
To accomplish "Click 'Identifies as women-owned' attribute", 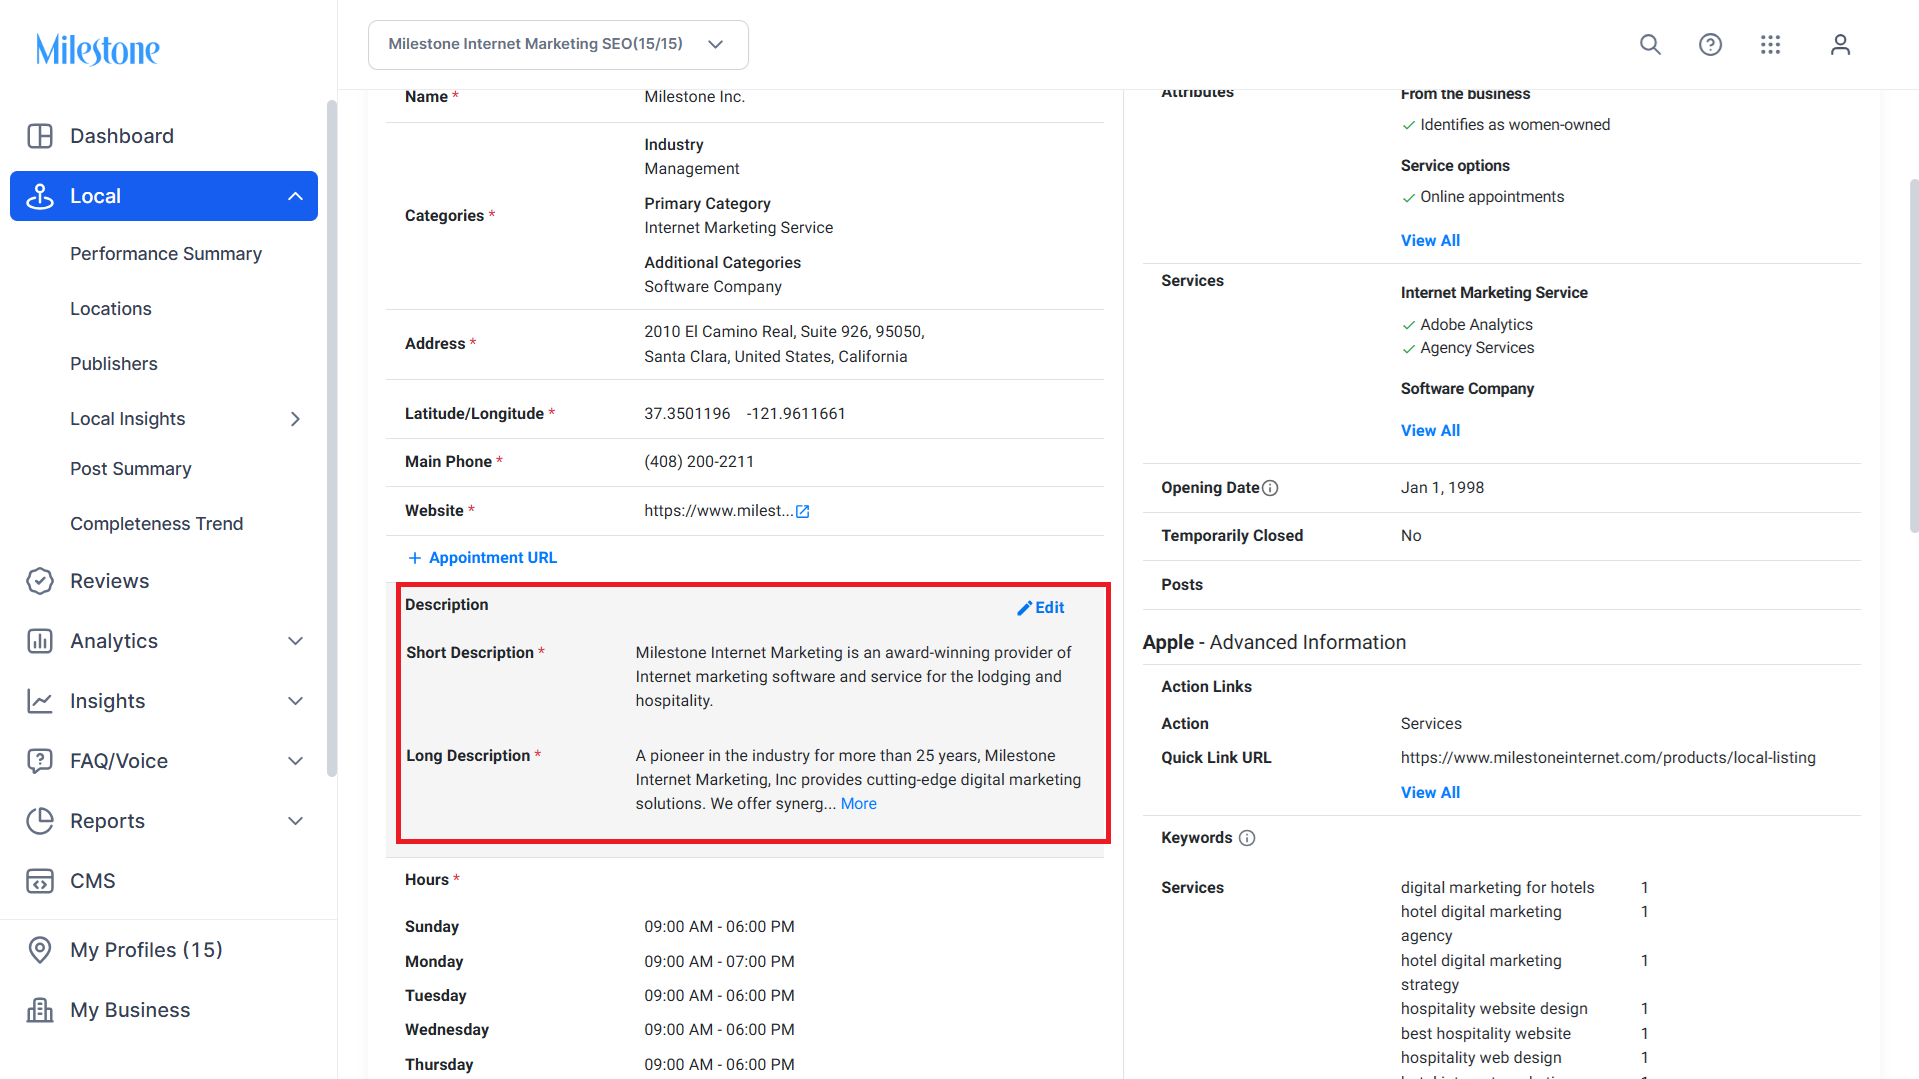I will click(x=1515, y=125).
